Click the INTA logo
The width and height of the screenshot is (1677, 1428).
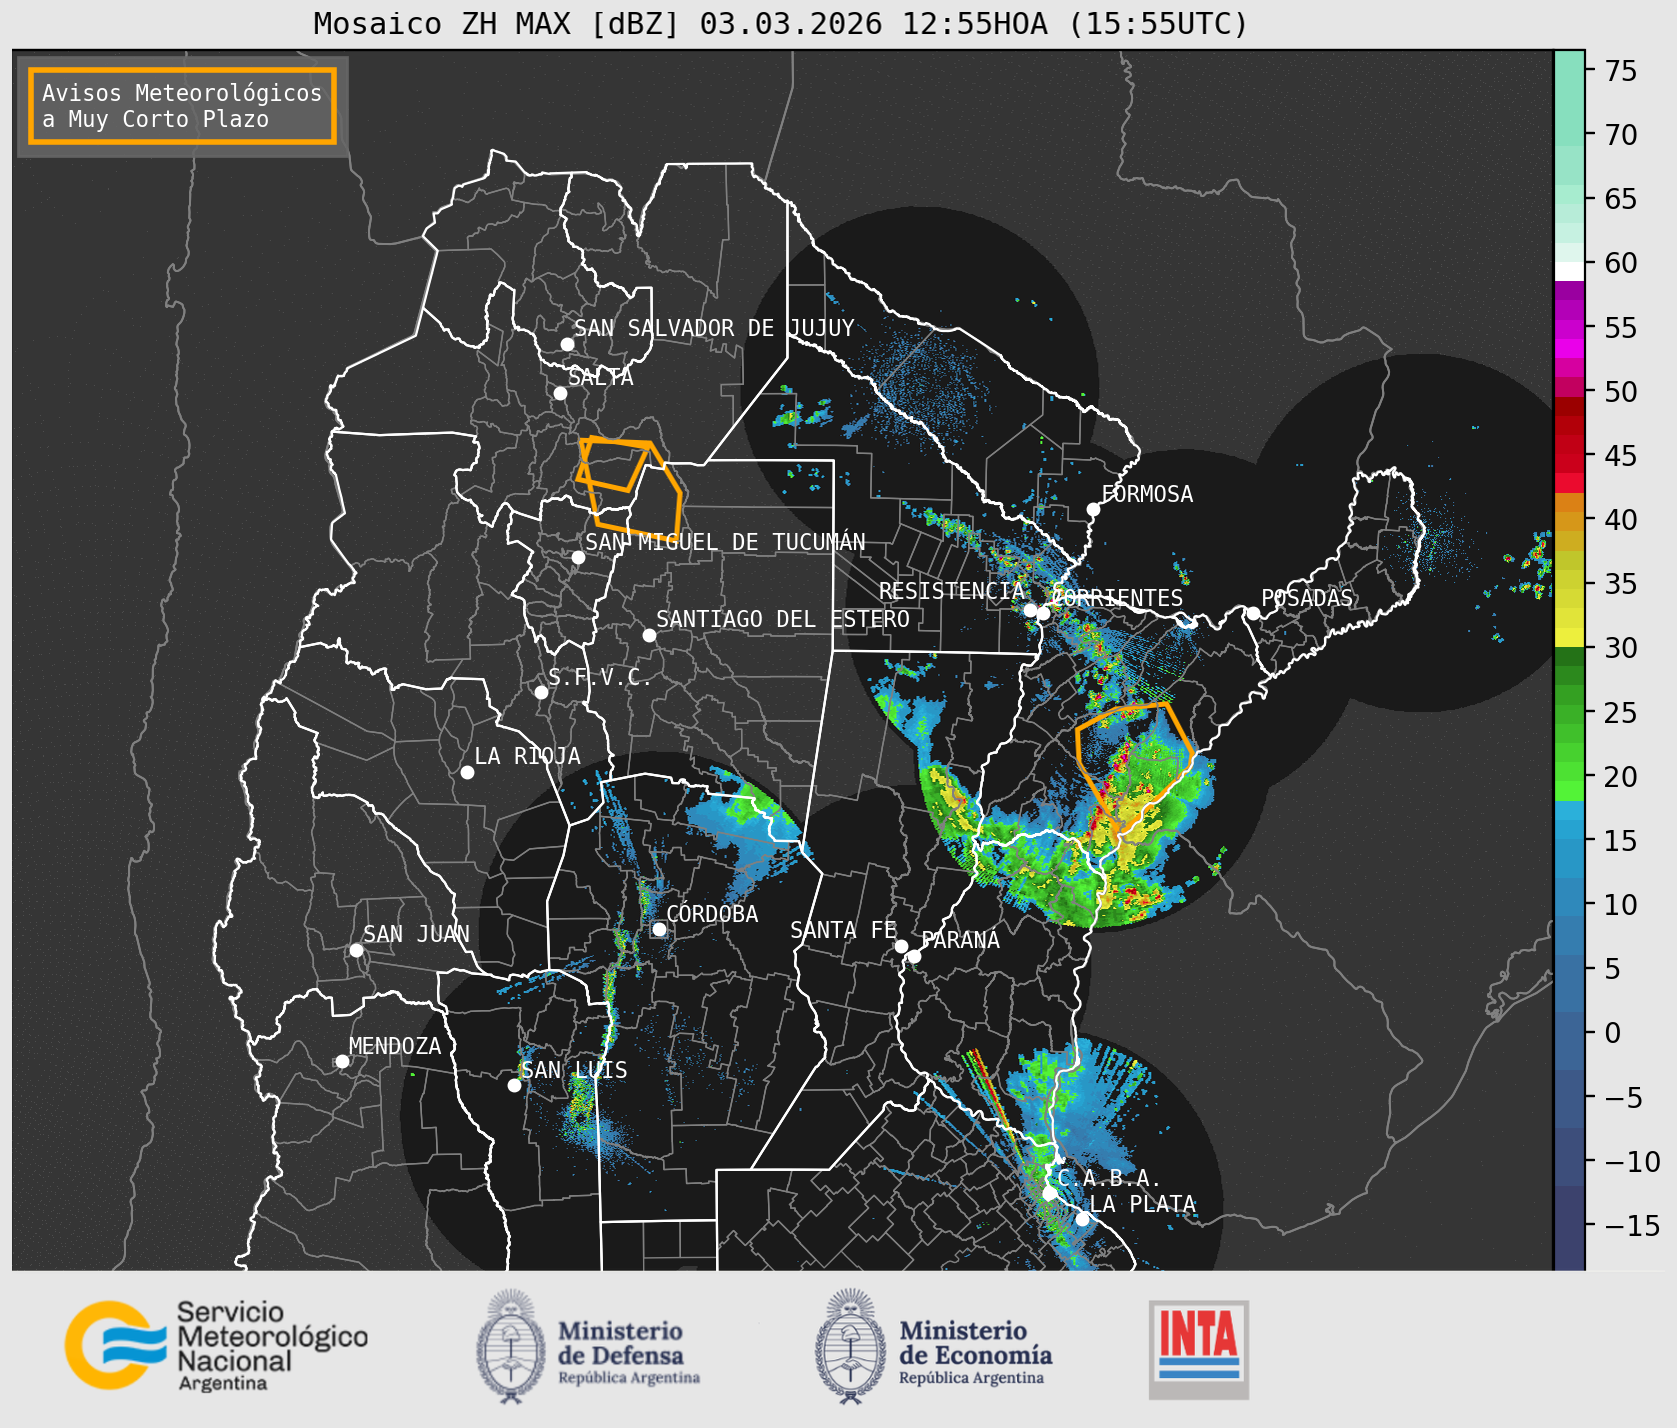[1199, 1349]
